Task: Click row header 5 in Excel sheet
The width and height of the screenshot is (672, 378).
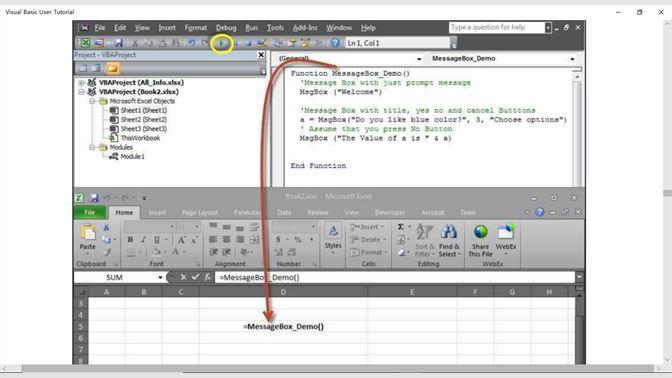Action: pyautogui.click(x=81, y=327)
